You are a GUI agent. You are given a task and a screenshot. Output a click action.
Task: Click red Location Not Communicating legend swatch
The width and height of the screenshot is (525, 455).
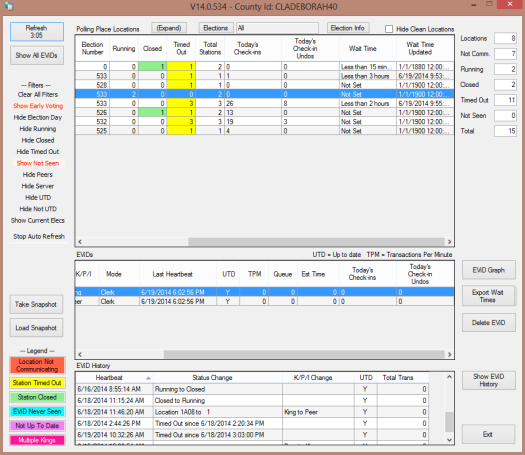click(37, 365)
